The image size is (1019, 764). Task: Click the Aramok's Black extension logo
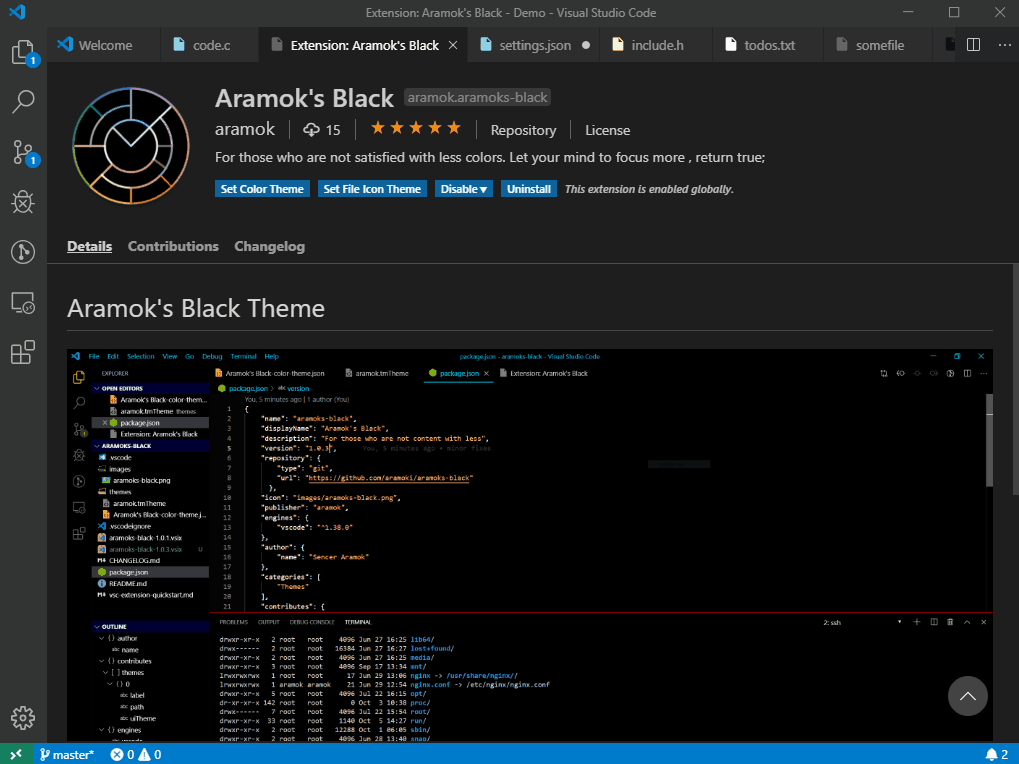click(131, 146)
